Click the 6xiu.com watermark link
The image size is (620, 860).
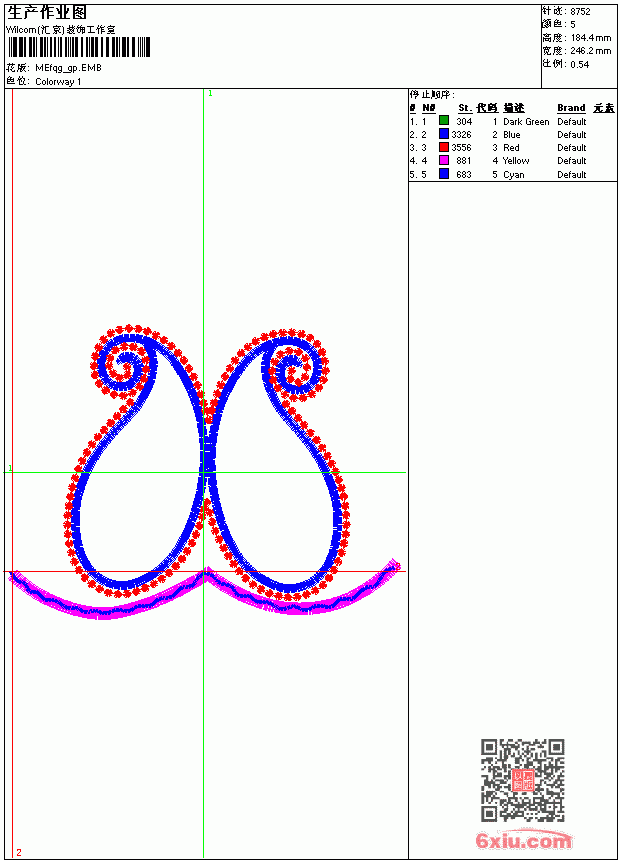coord(524,841)
